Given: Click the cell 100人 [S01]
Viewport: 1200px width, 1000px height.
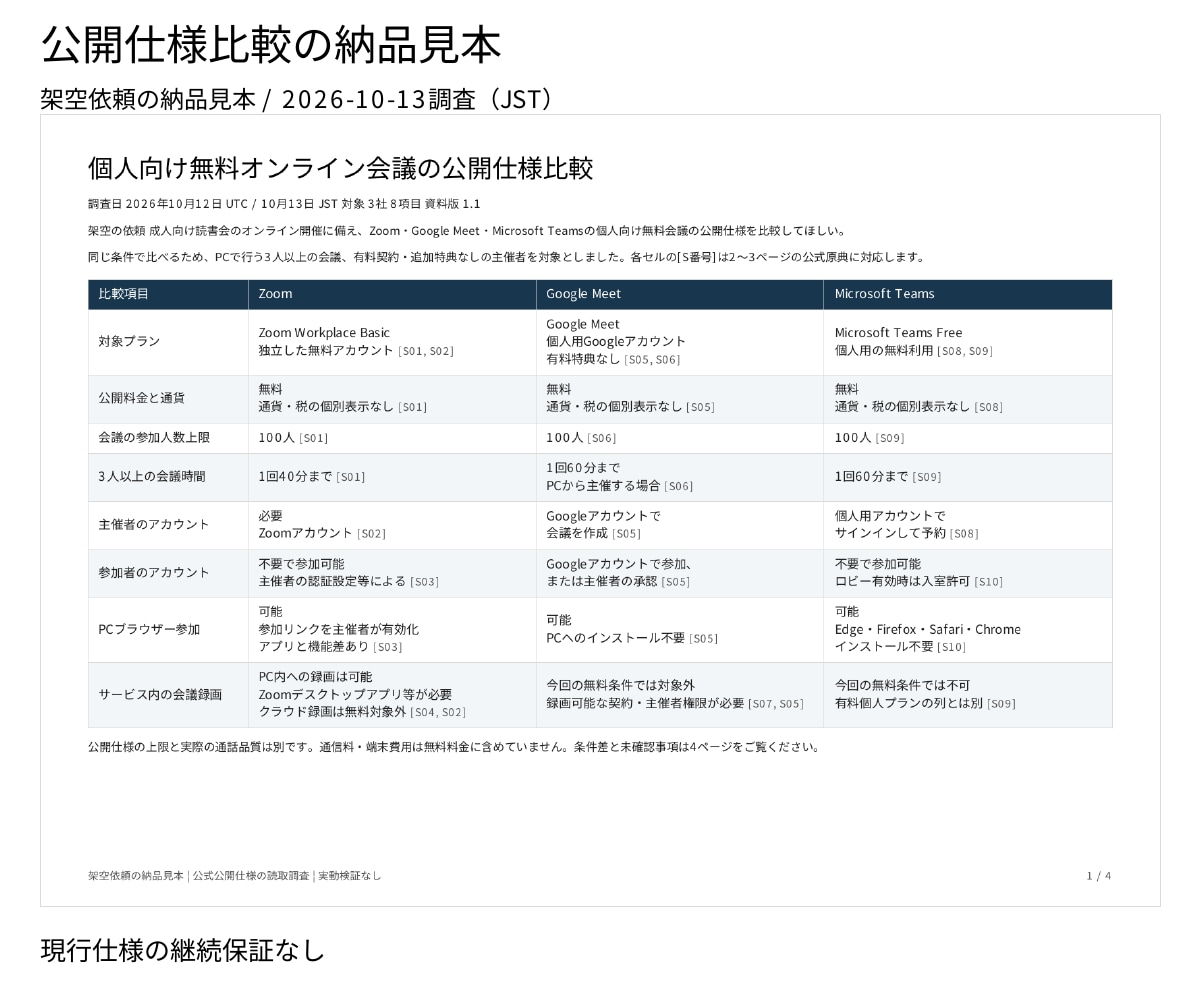Looking at the screenshot, I should [x=392, y=438].
